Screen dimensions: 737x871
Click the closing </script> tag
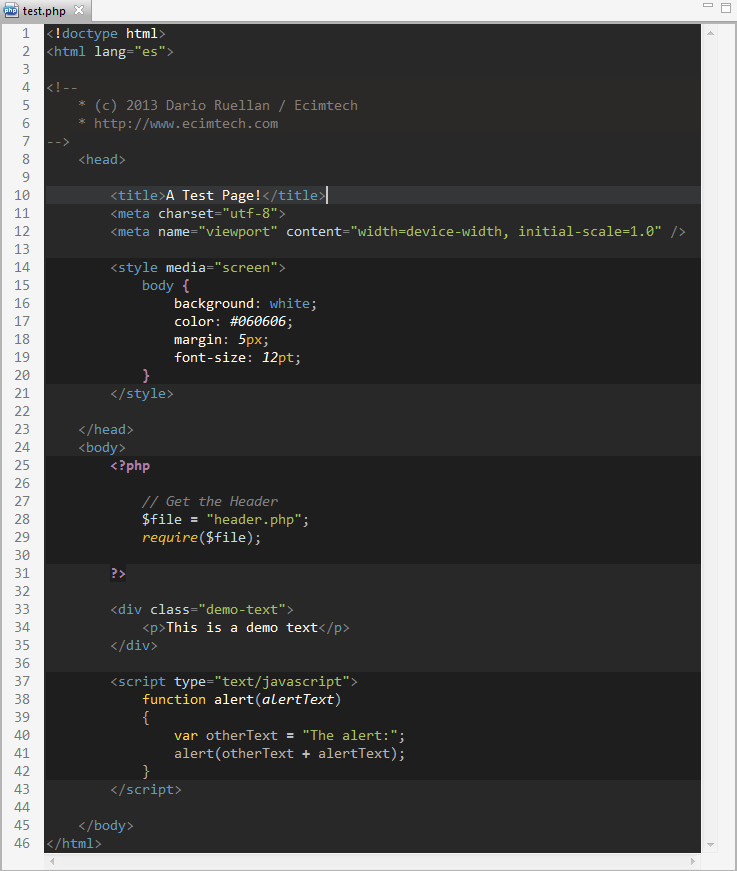146,789
